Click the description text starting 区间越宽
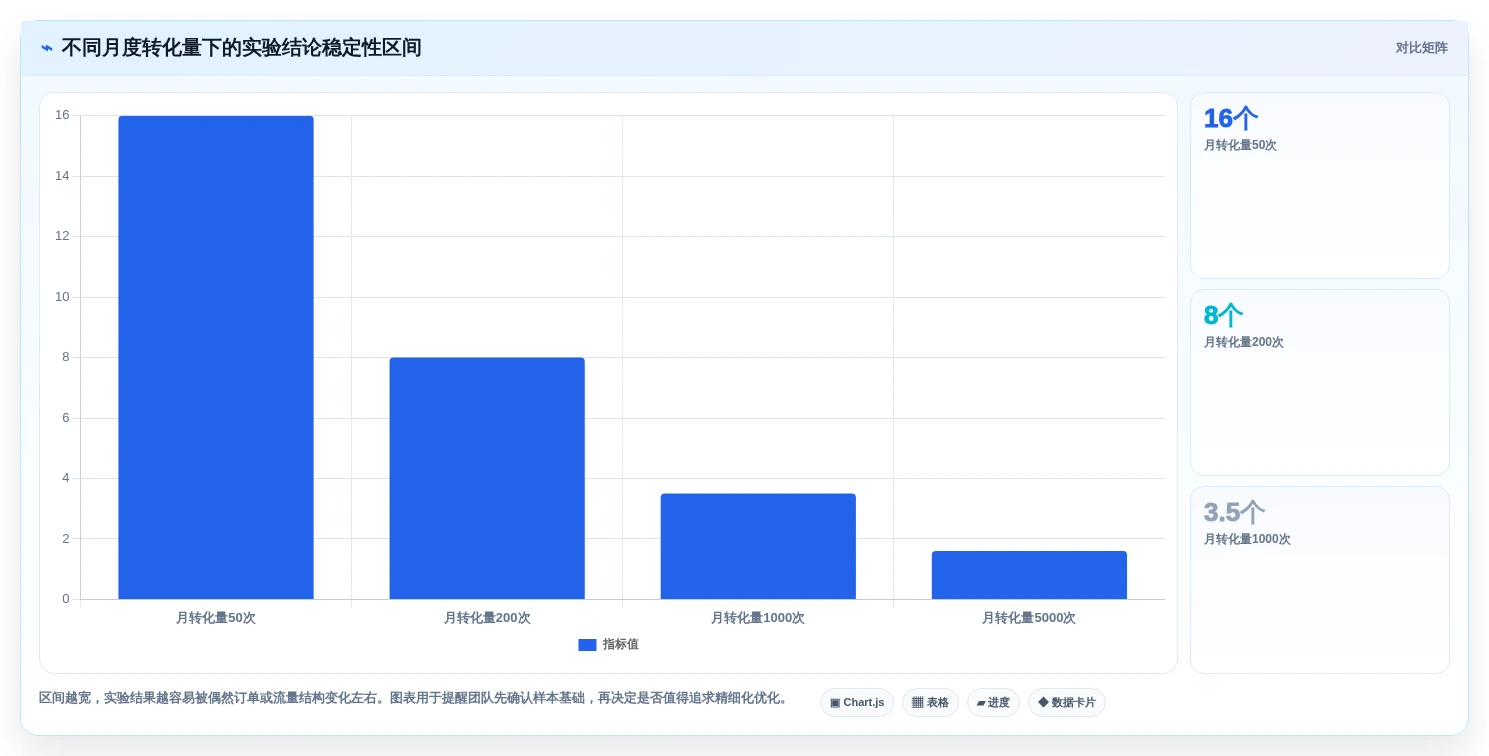Viewport: 1489px width, 756px height. (x=414, y=698)
